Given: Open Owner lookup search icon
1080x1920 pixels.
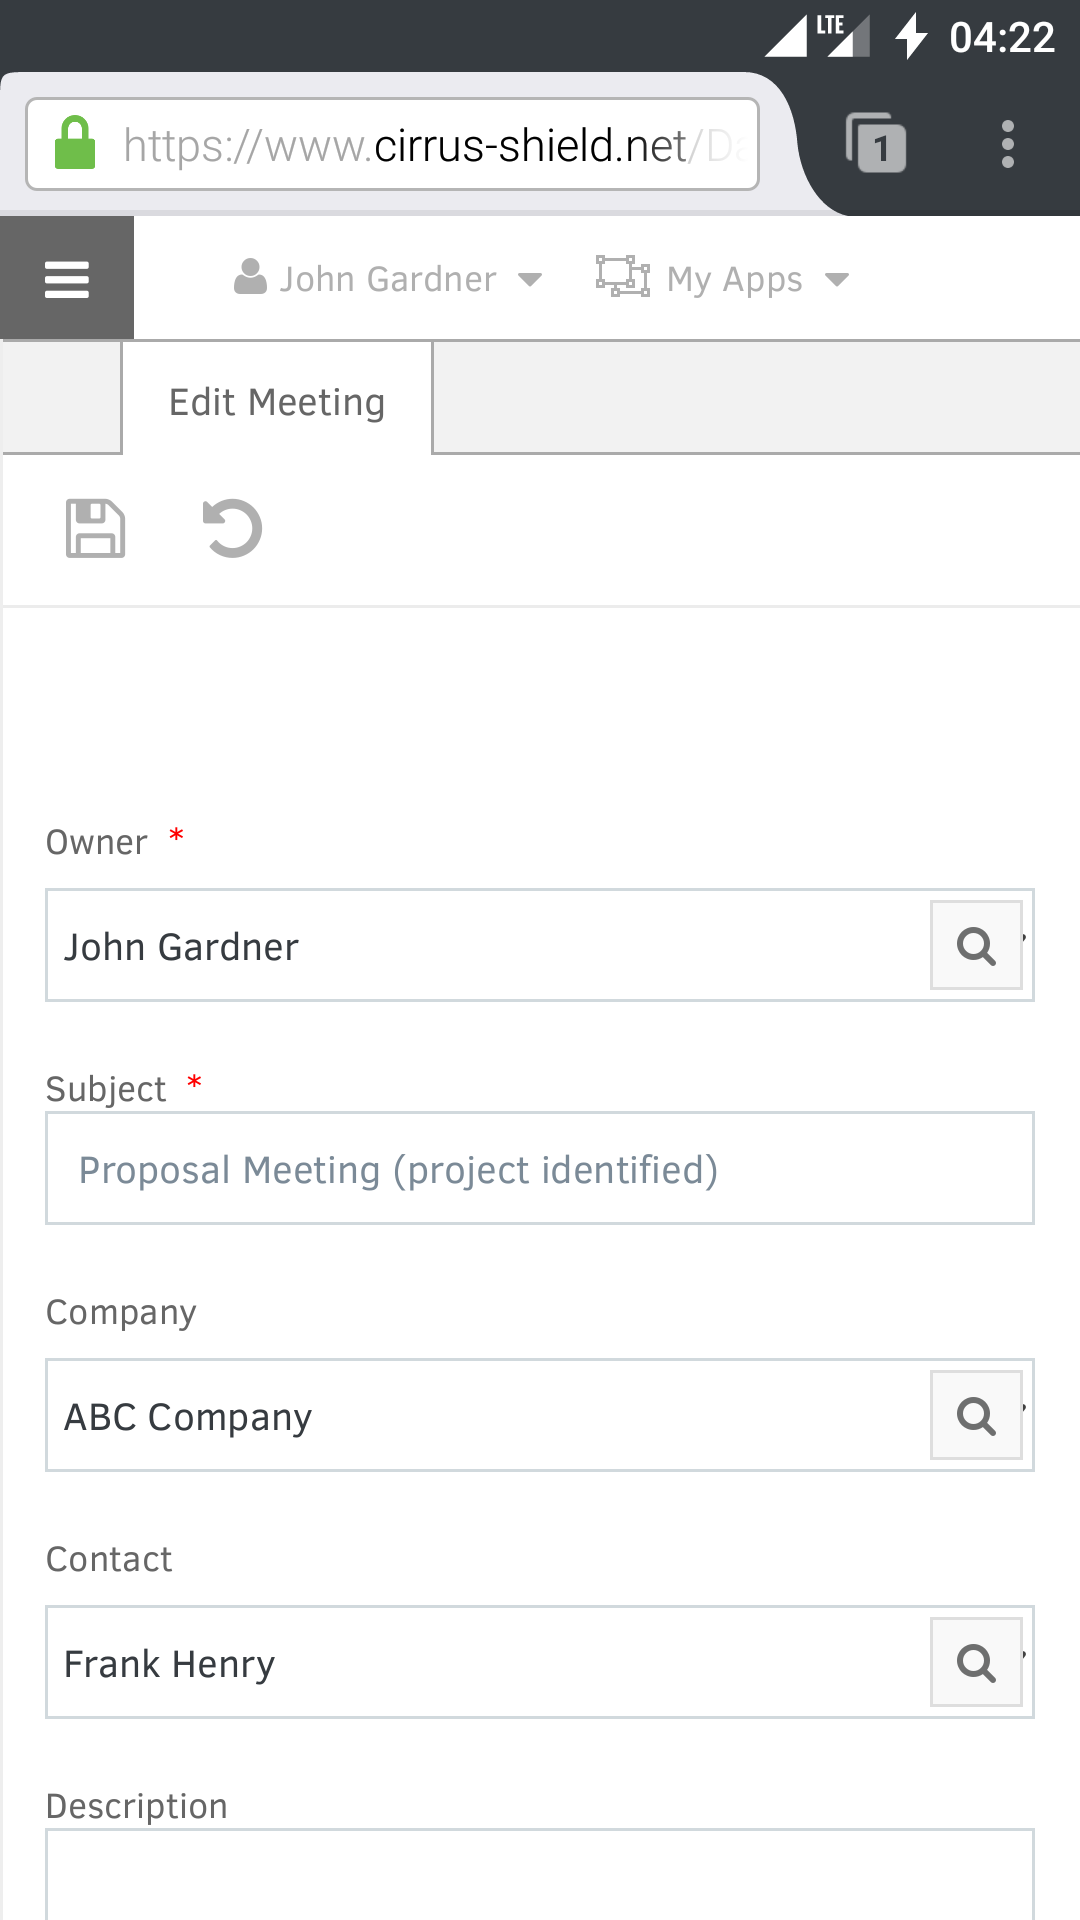Looking at the screenshot, I should [x=976, y=945].
